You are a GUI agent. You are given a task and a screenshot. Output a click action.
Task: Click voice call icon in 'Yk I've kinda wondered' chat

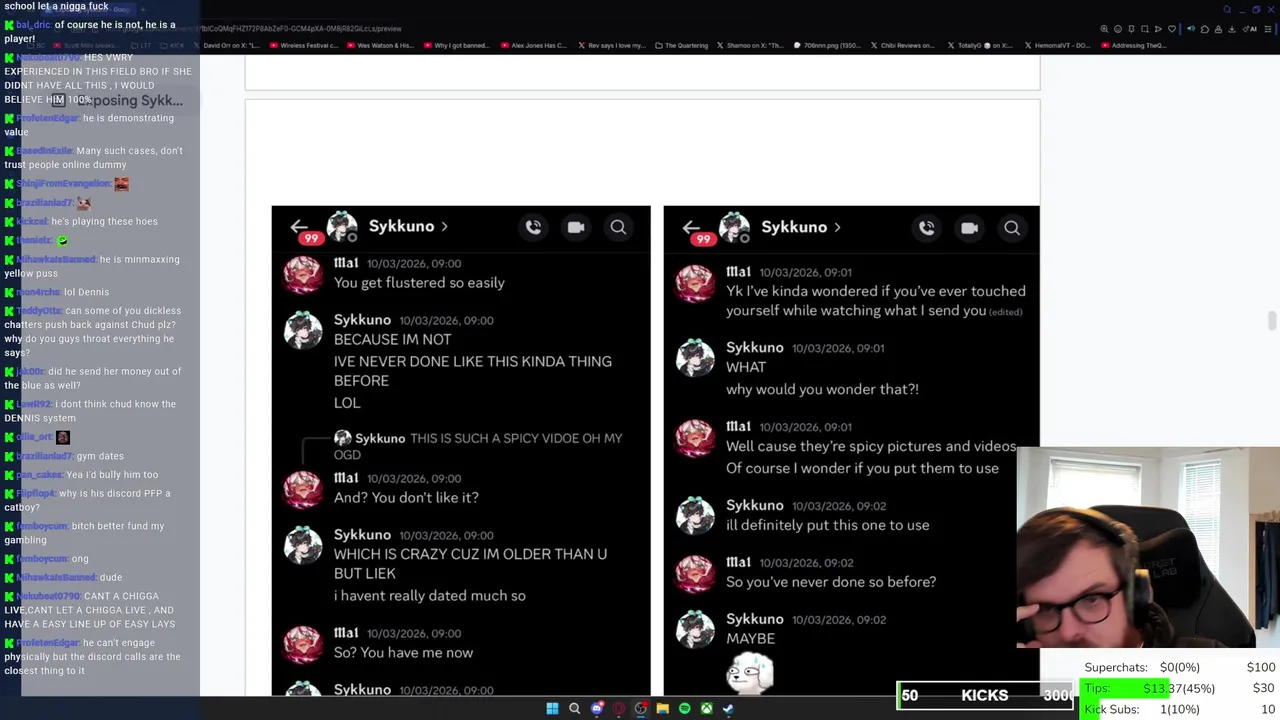pyautogui.click(x=927, y=228)
